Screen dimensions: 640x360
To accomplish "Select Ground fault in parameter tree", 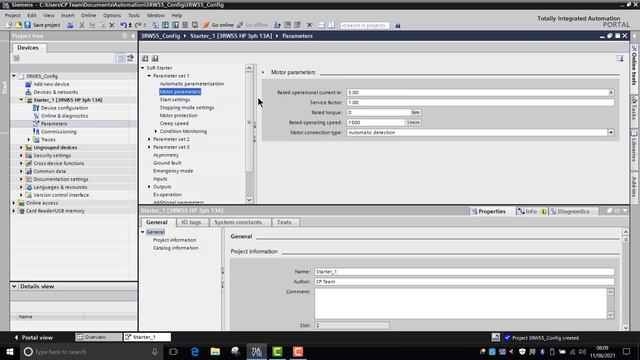I will click(167, 163).
